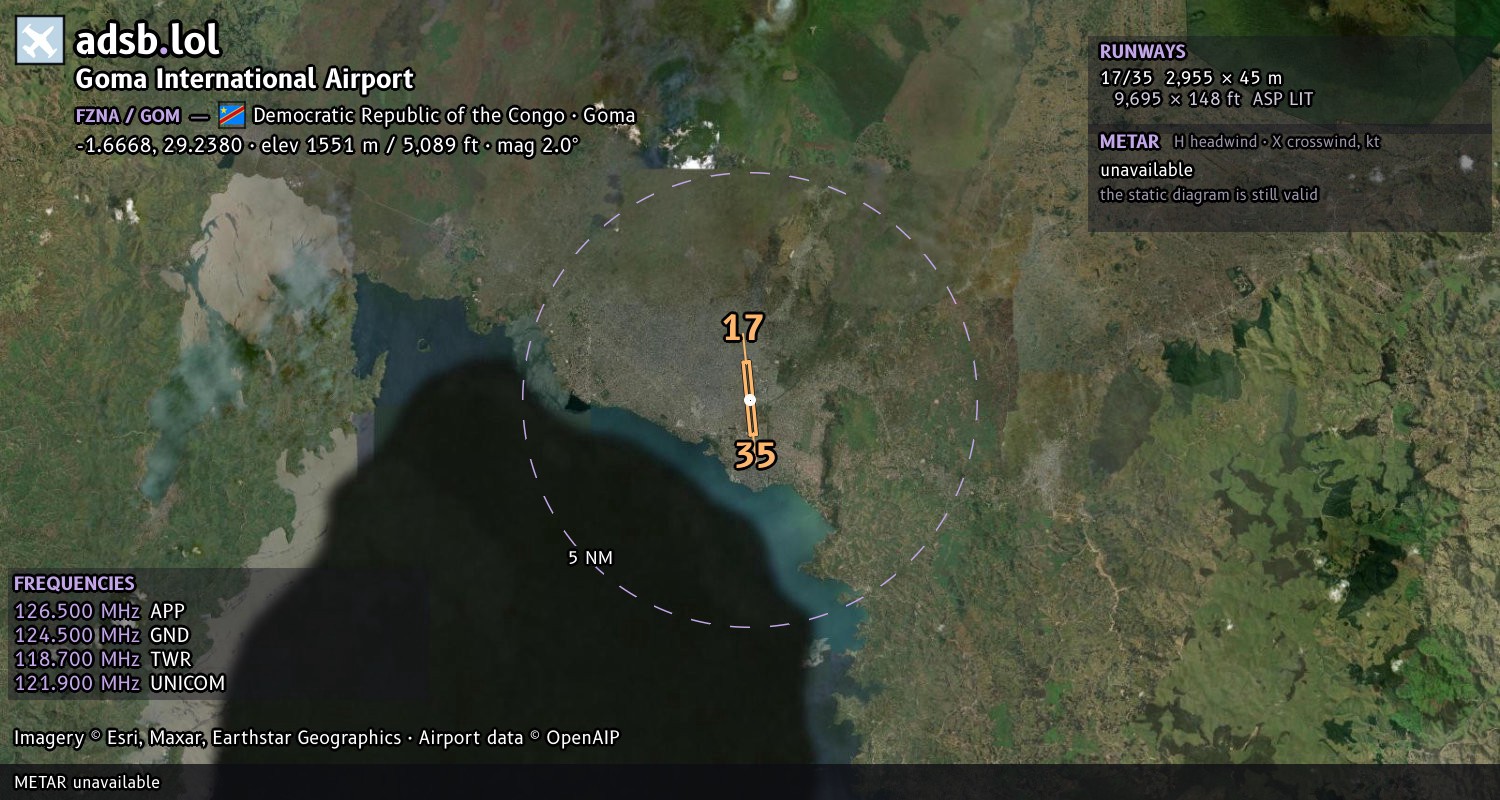Click the adsb.lol airplane logo icon
Screen dimensions: 1500x800
coord(40,41)
